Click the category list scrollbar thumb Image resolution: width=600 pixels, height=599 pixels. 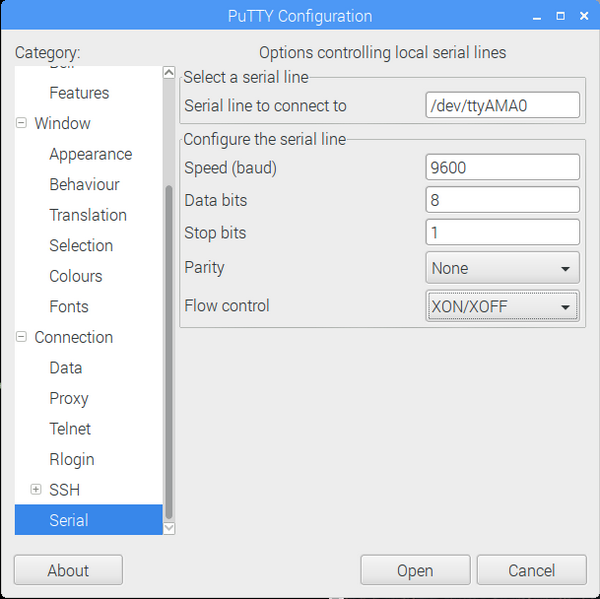click(x=169, y=352)
